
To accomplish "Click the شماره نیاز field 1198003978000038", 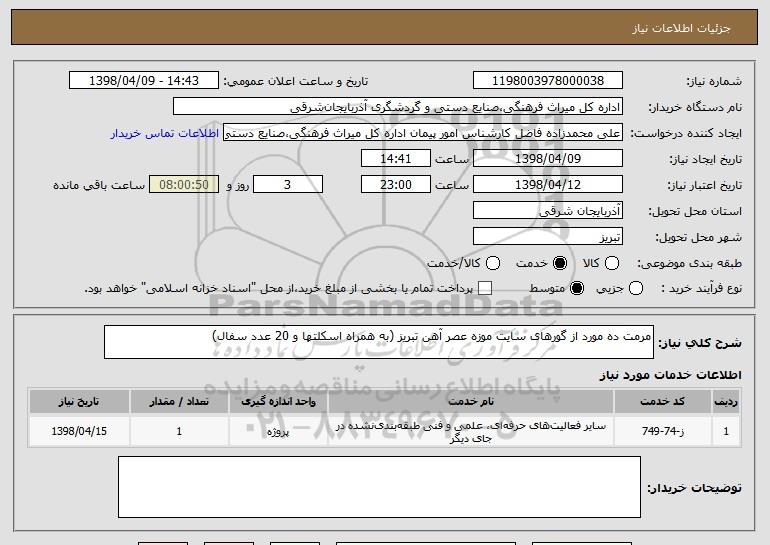I will [548, 81].
